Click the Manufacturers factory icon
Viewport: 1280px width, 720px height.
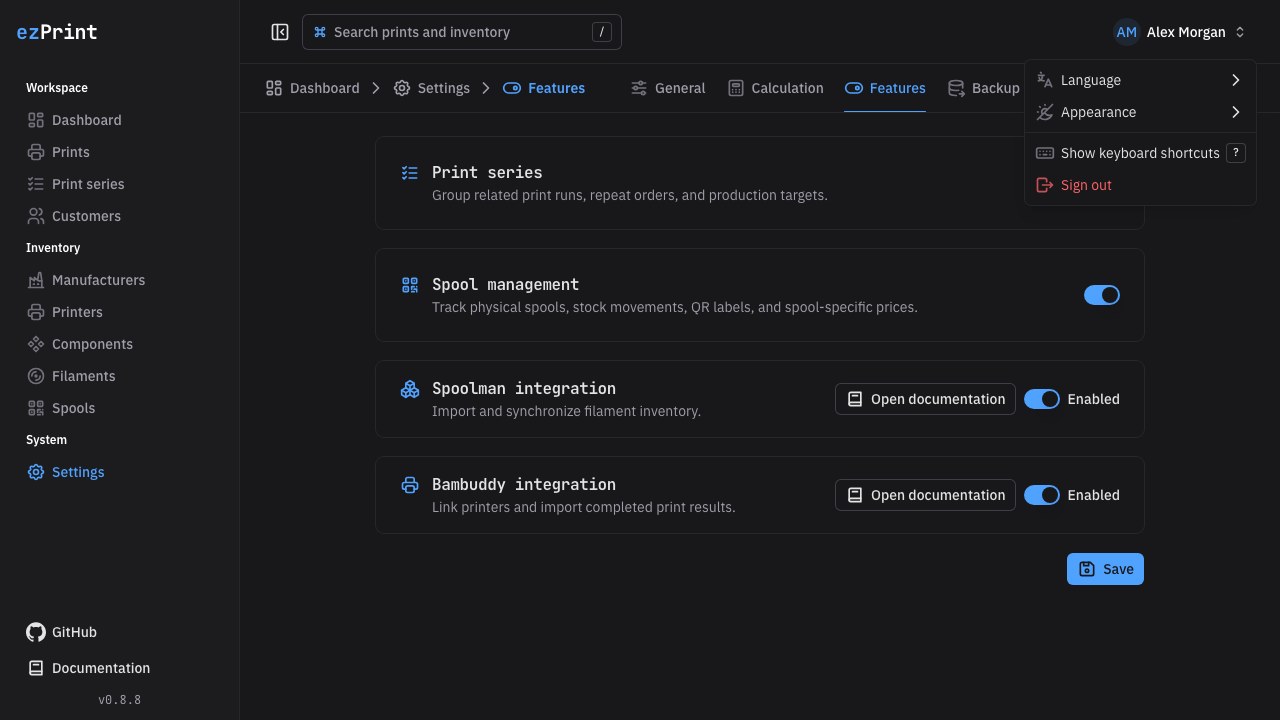36,280
